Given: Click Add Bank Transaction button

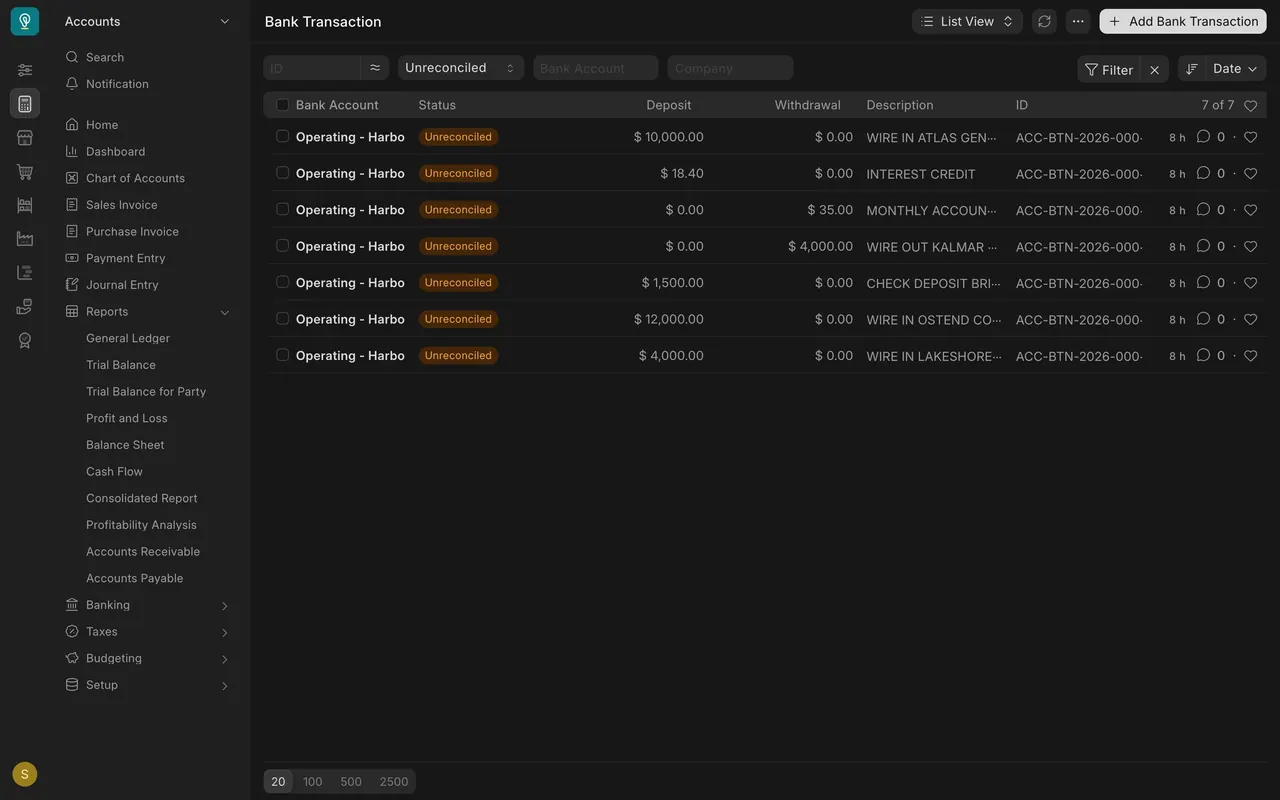Looking at the screenshot, I should pyautogui.click(x=1183, y=21).
